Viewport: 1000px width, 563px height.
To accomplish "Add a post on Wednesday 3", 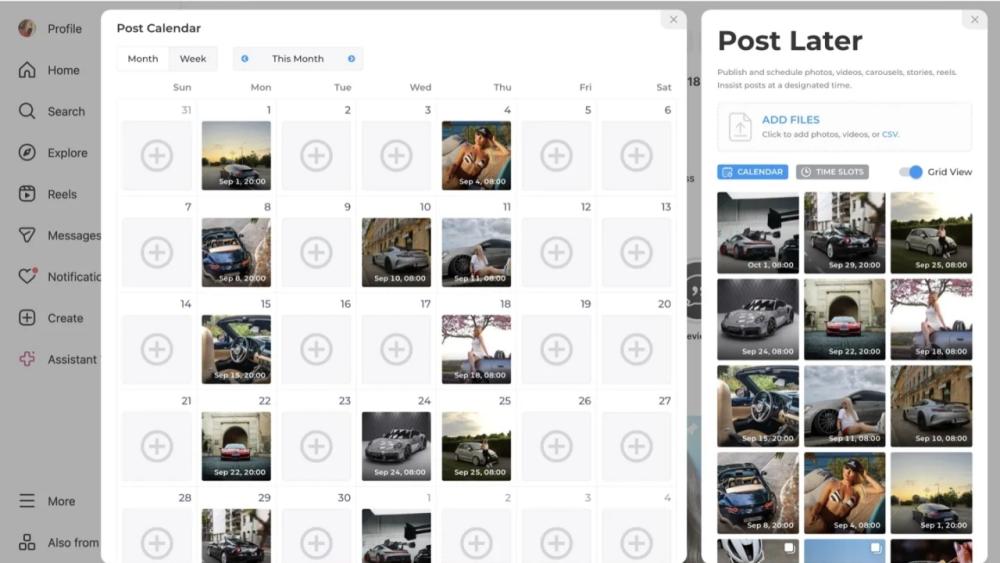I will 396,156.
